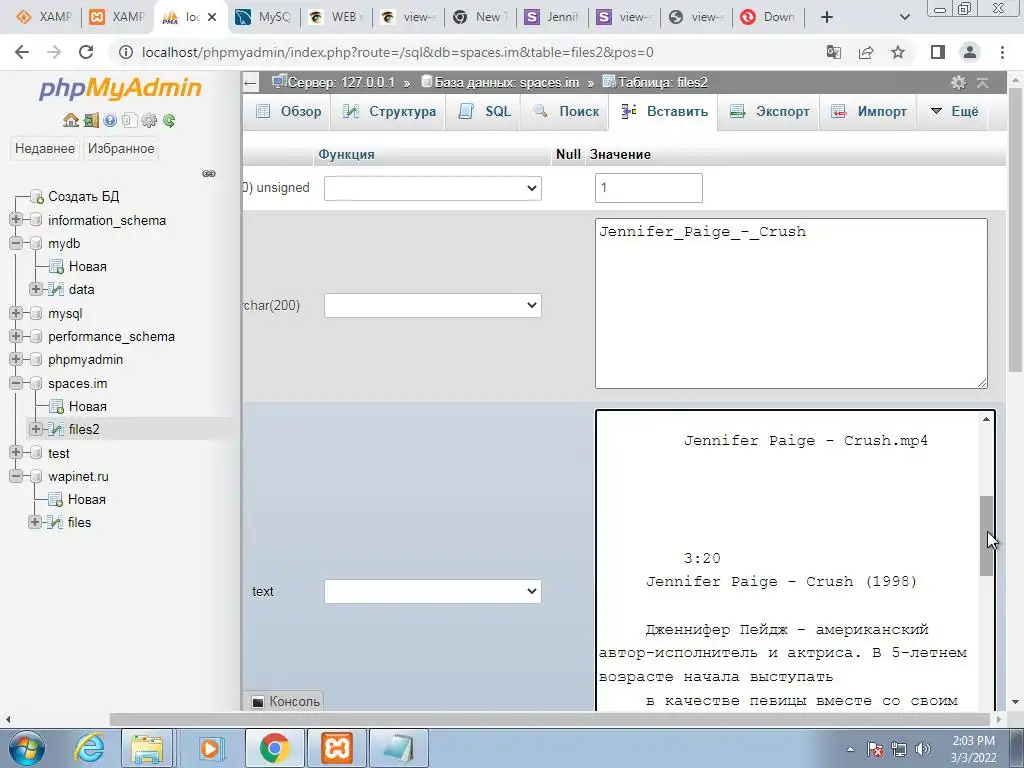Open a new browser tab with plus
The height and width of the screenshot is (768, 1024).
(827, 17)
